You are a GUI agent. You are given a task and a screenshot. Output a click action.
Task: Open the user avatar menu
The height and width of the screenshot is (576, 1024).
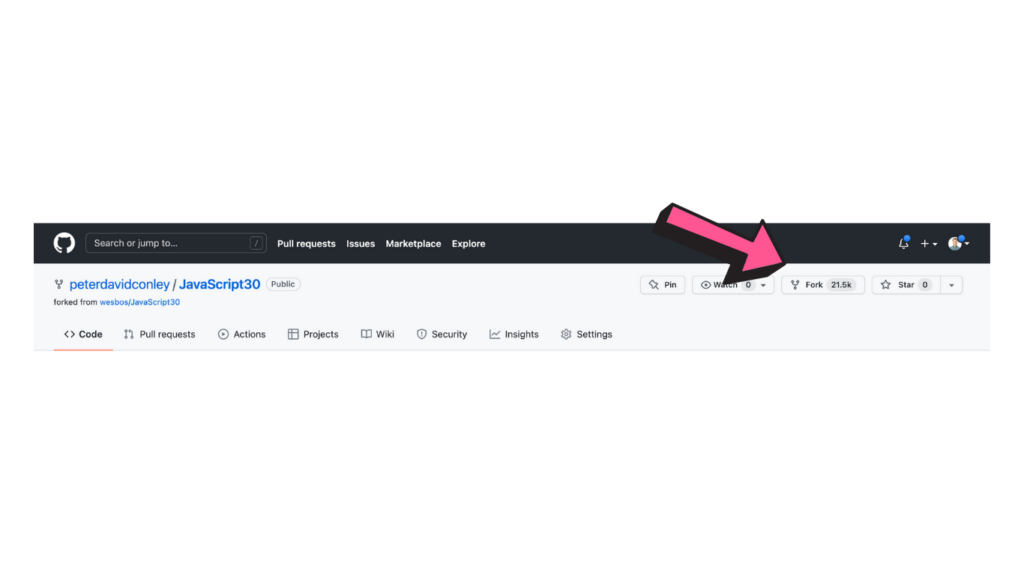pos(958,243)
